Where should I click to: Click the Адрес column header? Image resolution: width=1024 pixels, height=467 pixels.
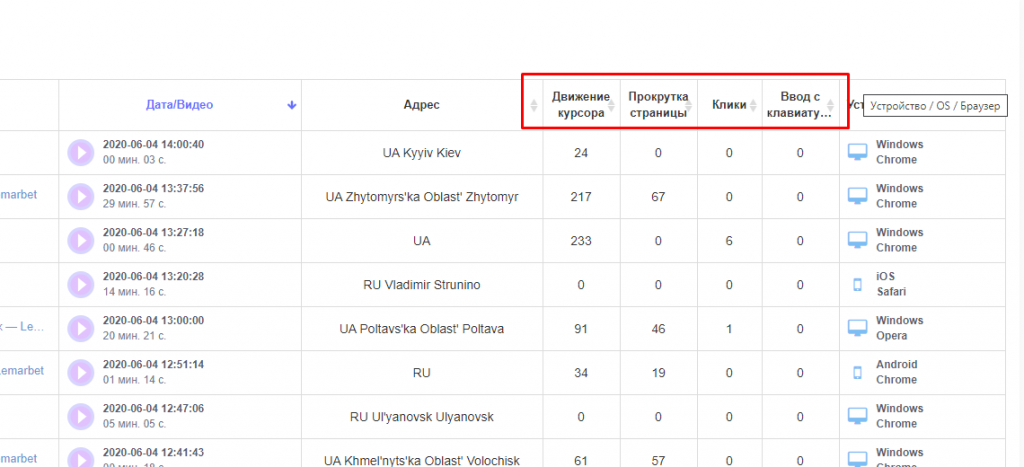421,105
